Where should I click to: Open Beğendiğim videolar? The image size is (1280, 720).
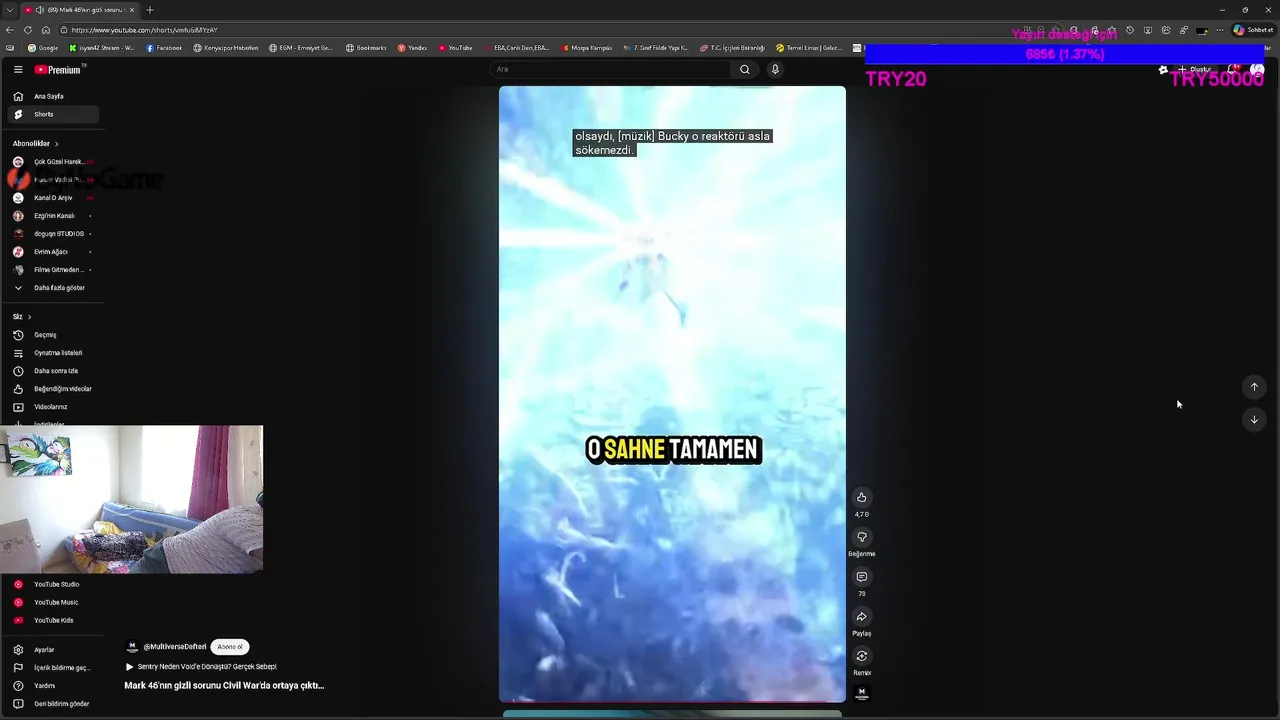click(52, 388)
